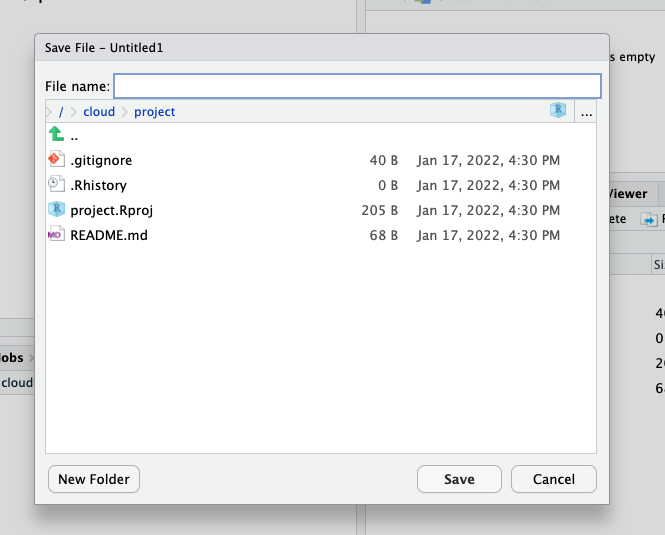Click the project directory icon in path bar
Viewport: 665px width, 535px height.
click(558, 112)
